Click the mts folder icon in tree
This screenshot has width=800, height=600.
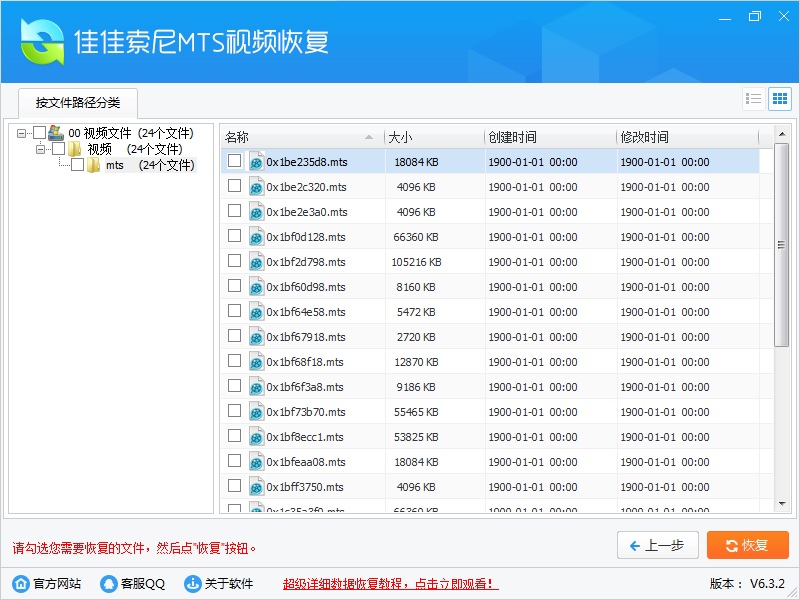point(94,165)
